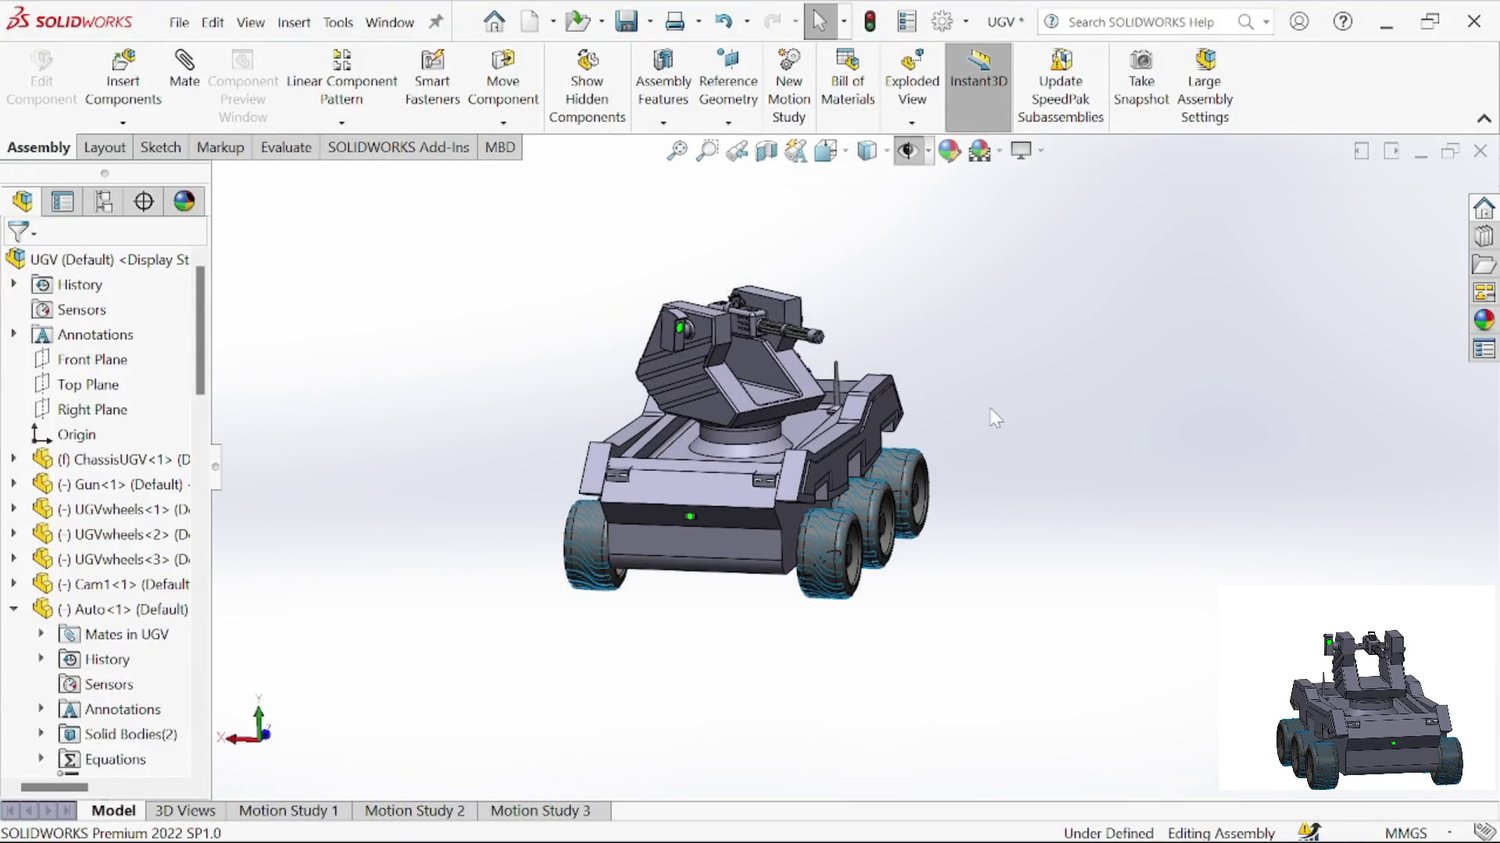Click the Edit Appearance color sphere
Image resolution: width=1500 pixels, height=843 pixels.
(x=949, y=151)
